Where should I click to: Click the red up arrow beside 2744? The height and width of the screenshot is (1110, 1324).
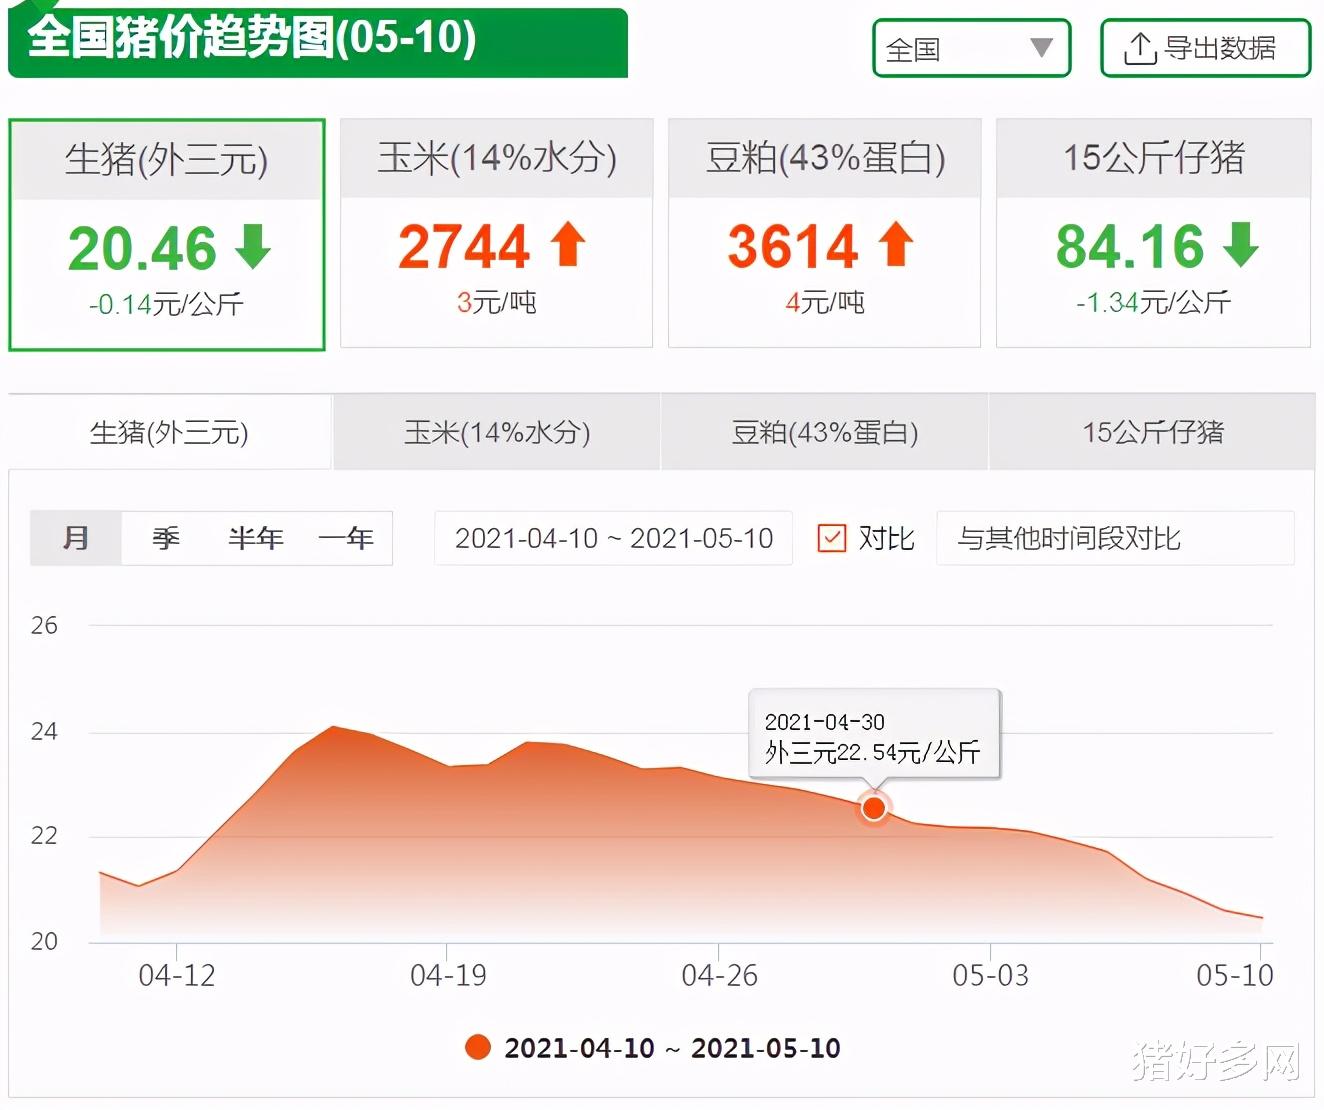(568, 245)
